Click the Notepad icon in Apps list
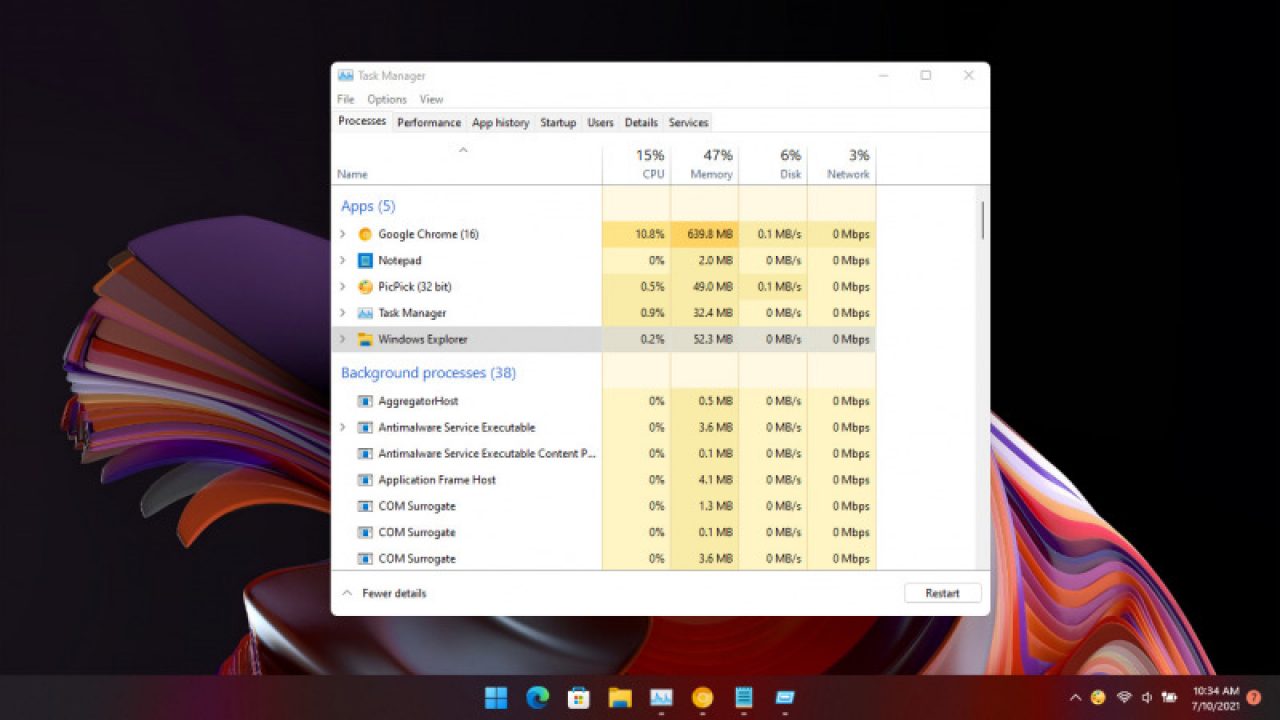The height and width of the screenshot is (720, 1280). pos(365,260)
